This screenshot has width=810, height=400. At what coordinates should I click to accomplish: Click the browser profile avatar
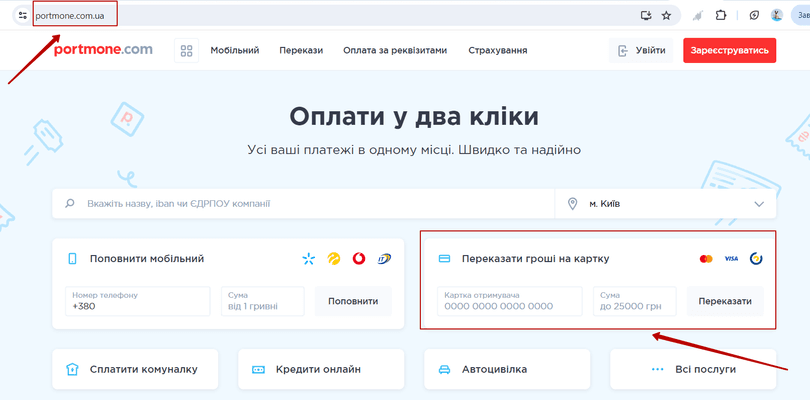click(x=777, y=16)
